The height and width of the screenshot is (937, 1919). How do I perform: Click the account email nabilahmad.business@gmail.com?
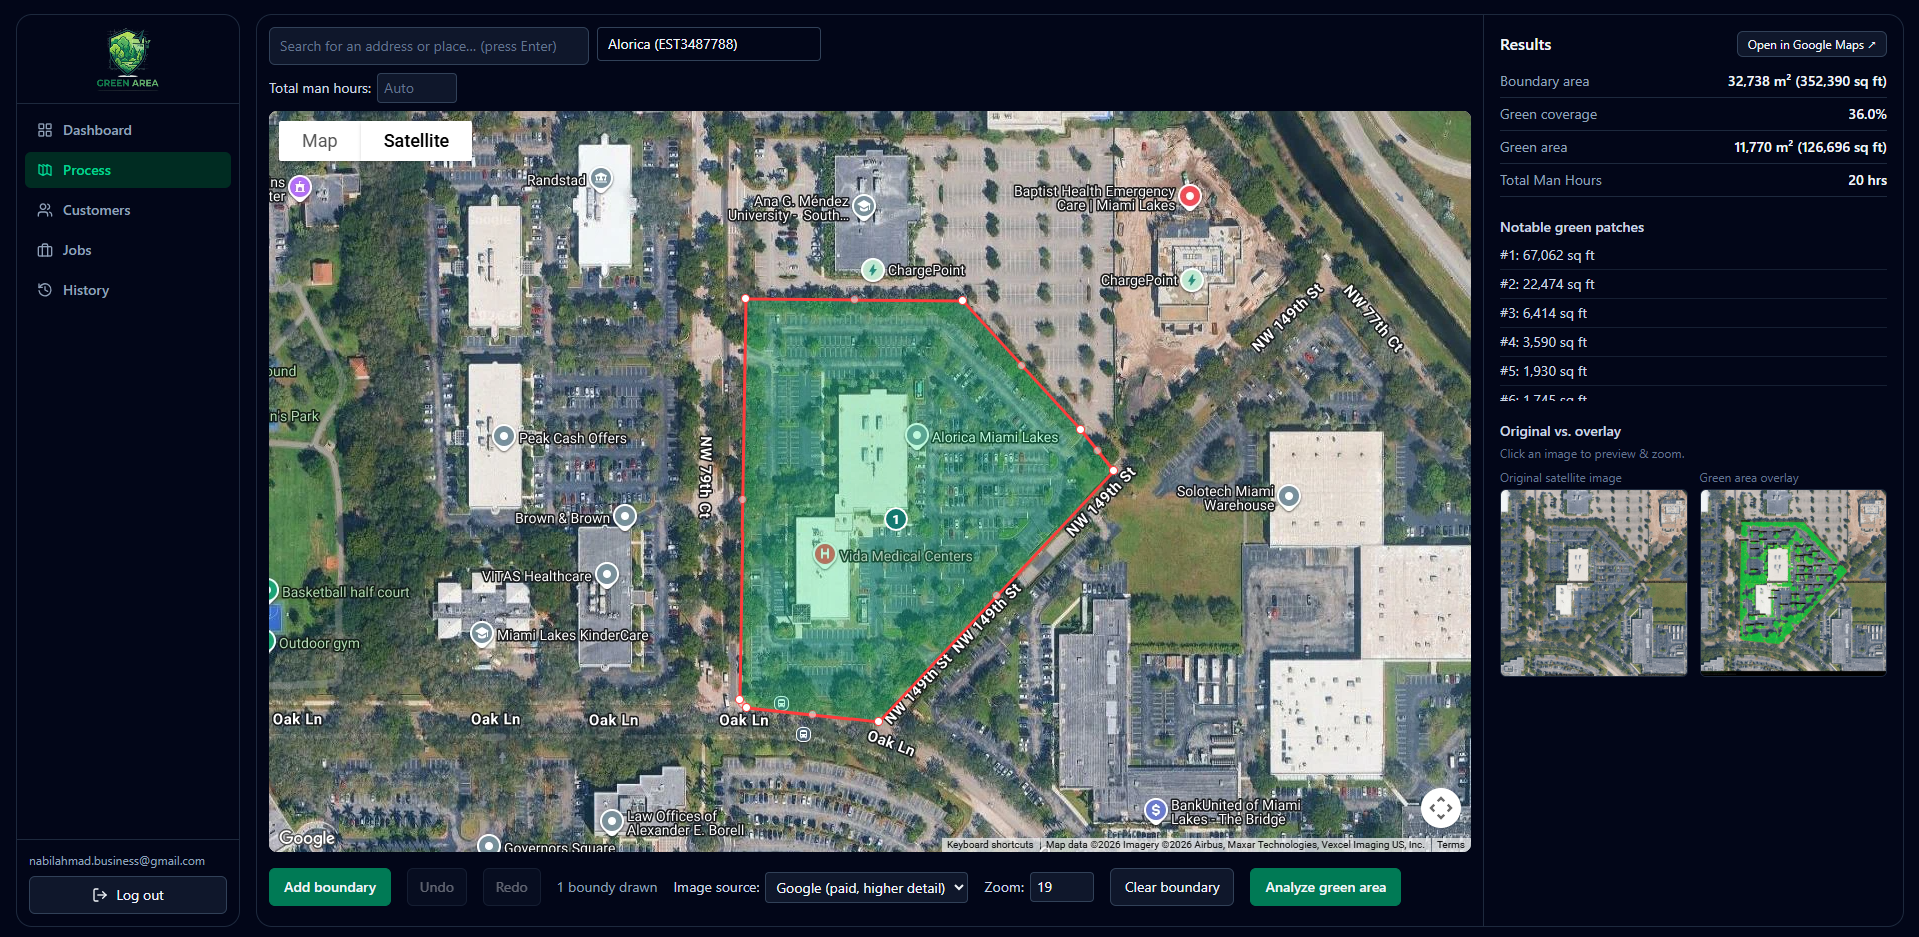point(117,861)
